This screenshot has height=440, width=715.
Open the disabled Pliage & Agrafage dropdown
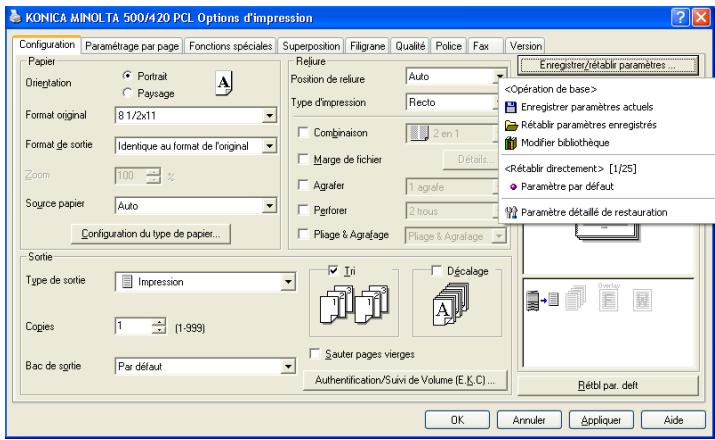pyautogui.click(x=500, y=236)
